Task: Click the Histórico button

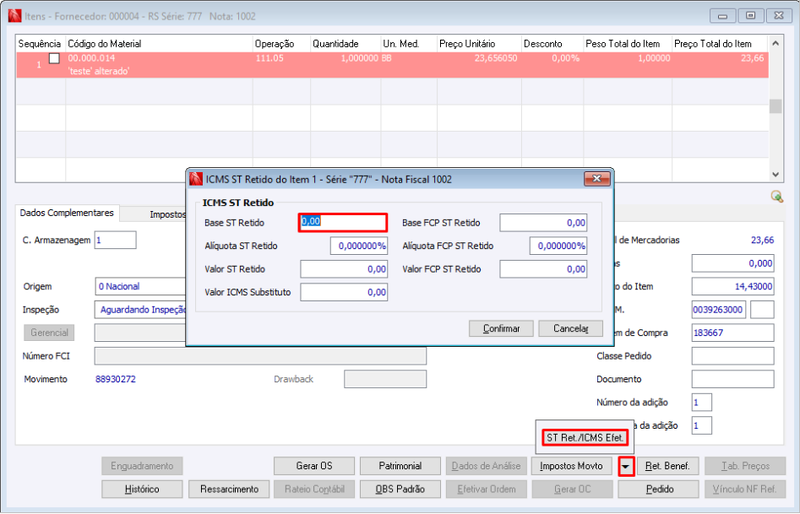Action: point(142,489)
